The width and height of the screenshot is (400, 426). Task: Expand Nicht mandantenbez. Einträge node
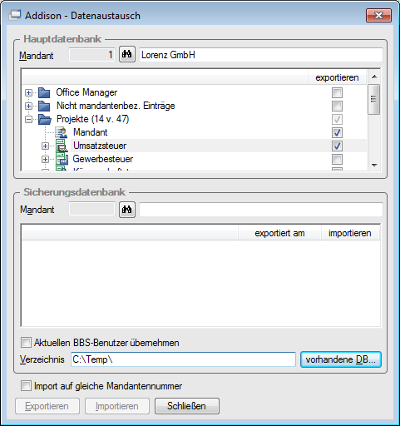pyautogui.click(x=29, y=106)
